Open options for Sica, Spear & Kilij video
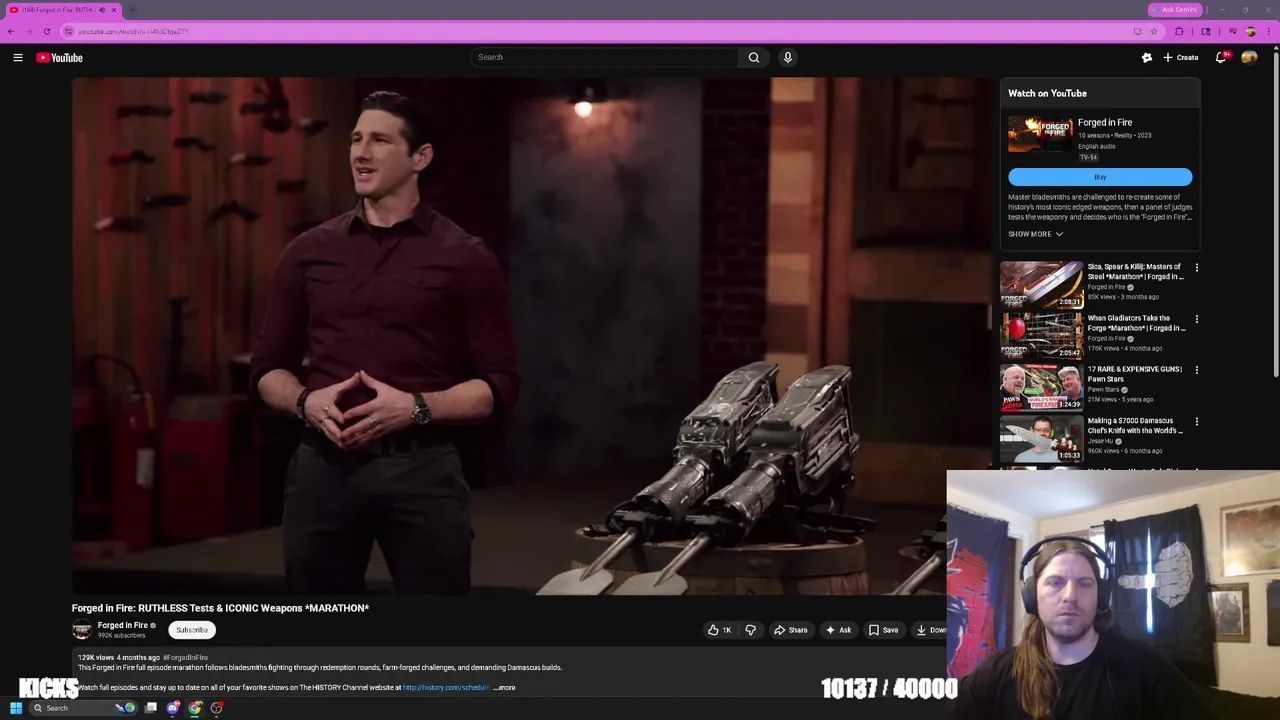1280x720 pixels. tap(1196, 268)
